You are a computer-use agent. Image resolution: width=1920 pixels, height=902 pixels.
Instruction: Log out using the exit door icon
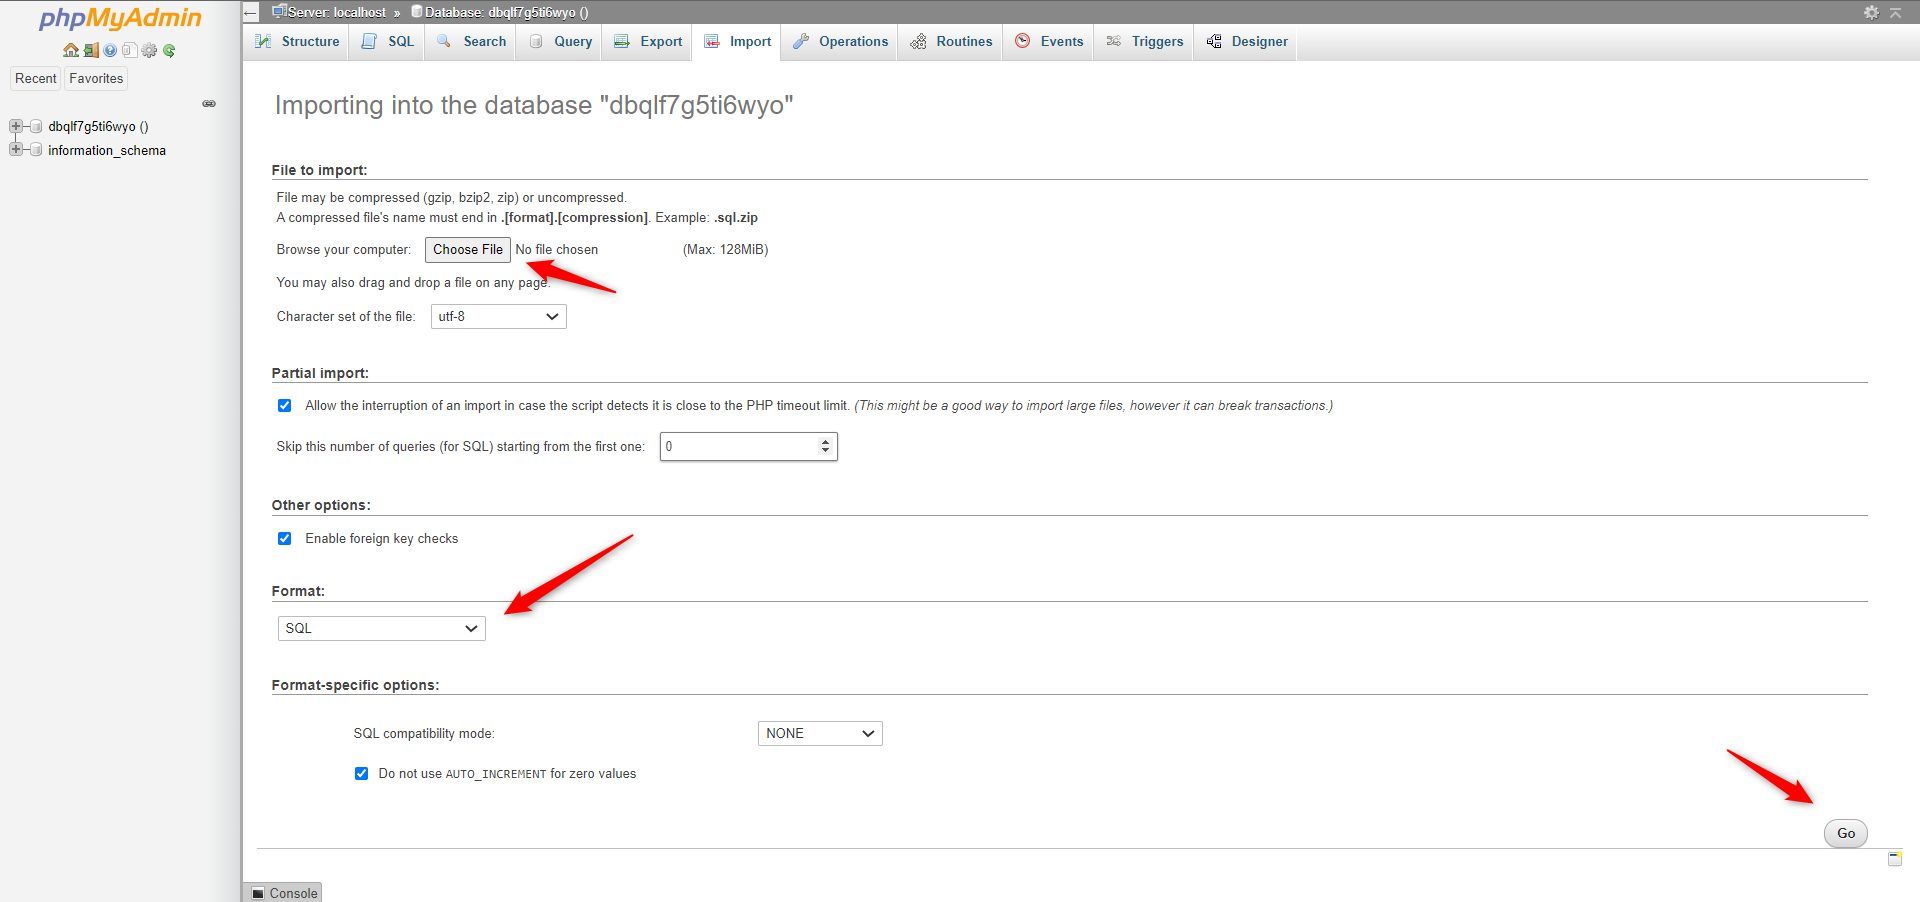[90, 50]
